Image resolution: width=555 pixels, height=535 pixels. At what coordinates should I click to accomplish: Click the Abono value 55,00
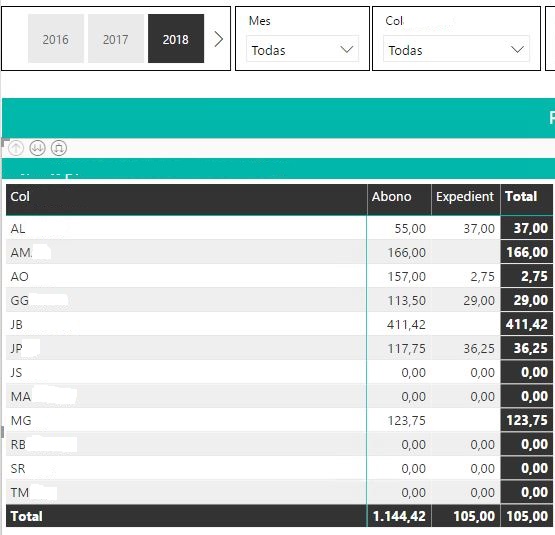tap(410, 229)
